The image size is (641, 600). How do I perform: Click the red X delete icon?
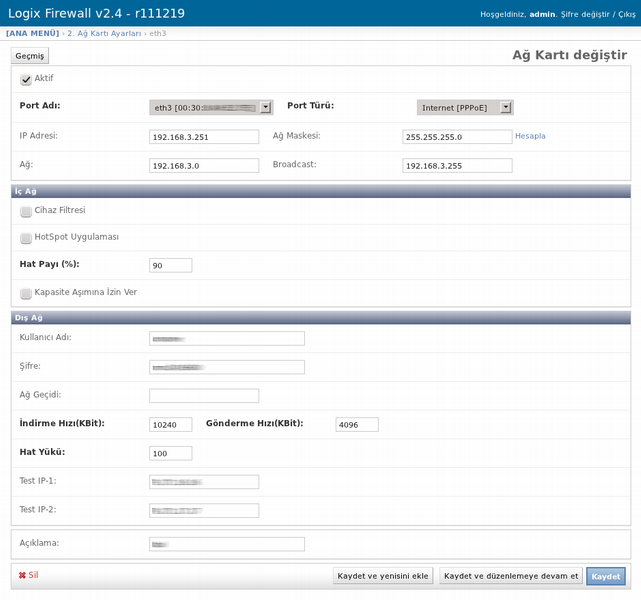22,575
